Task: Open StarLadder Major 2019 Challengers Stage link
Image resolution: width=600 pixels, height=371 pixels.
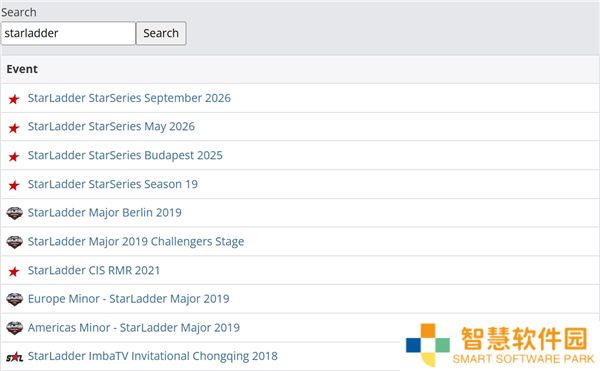Action: (136, 241)
